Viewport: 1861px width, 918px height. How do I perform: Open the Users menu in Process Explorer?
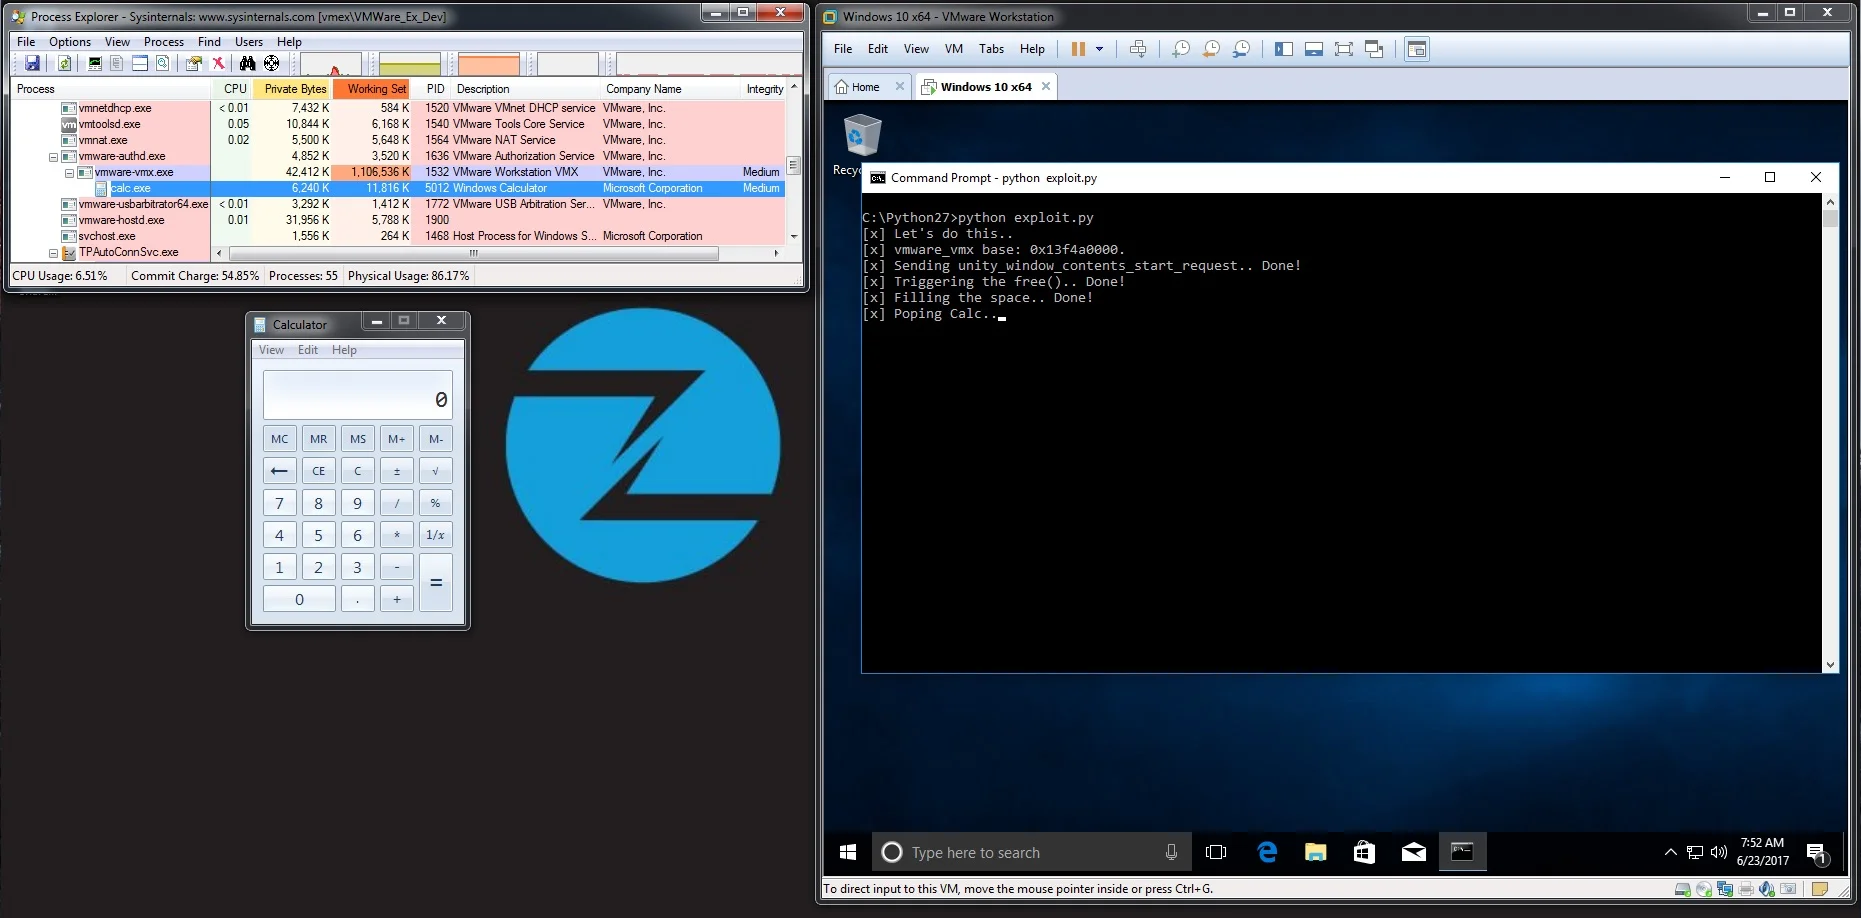[249, 42]
